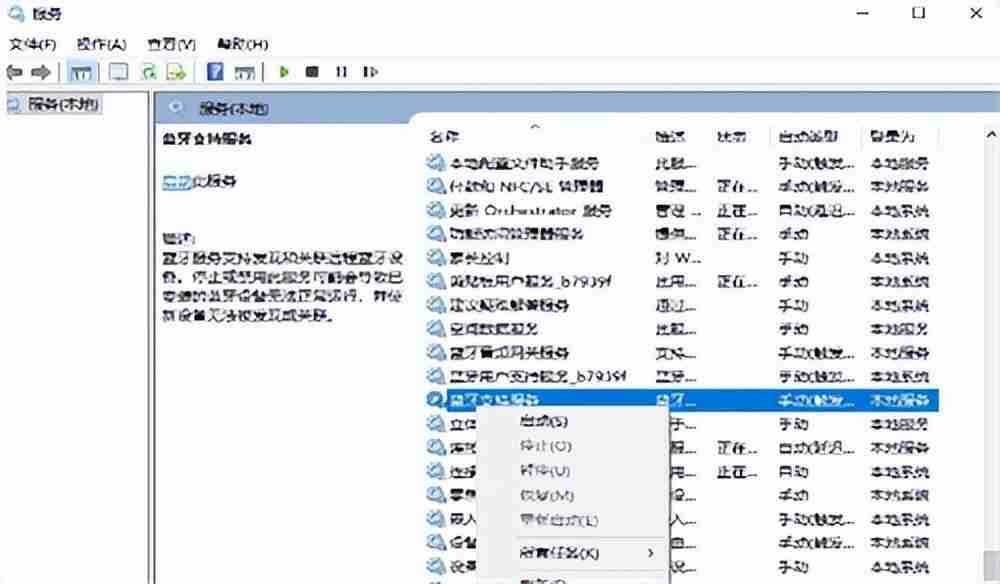Select the 付款和 NFC/SE 管理器 service name

[526, 187]
